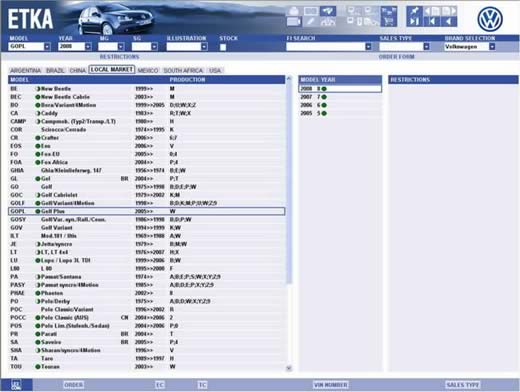The image size is (520, 392).
Task: Click the model list vertical scrollbar thumb
Action: pyautogui.click(x=289, y=183)
